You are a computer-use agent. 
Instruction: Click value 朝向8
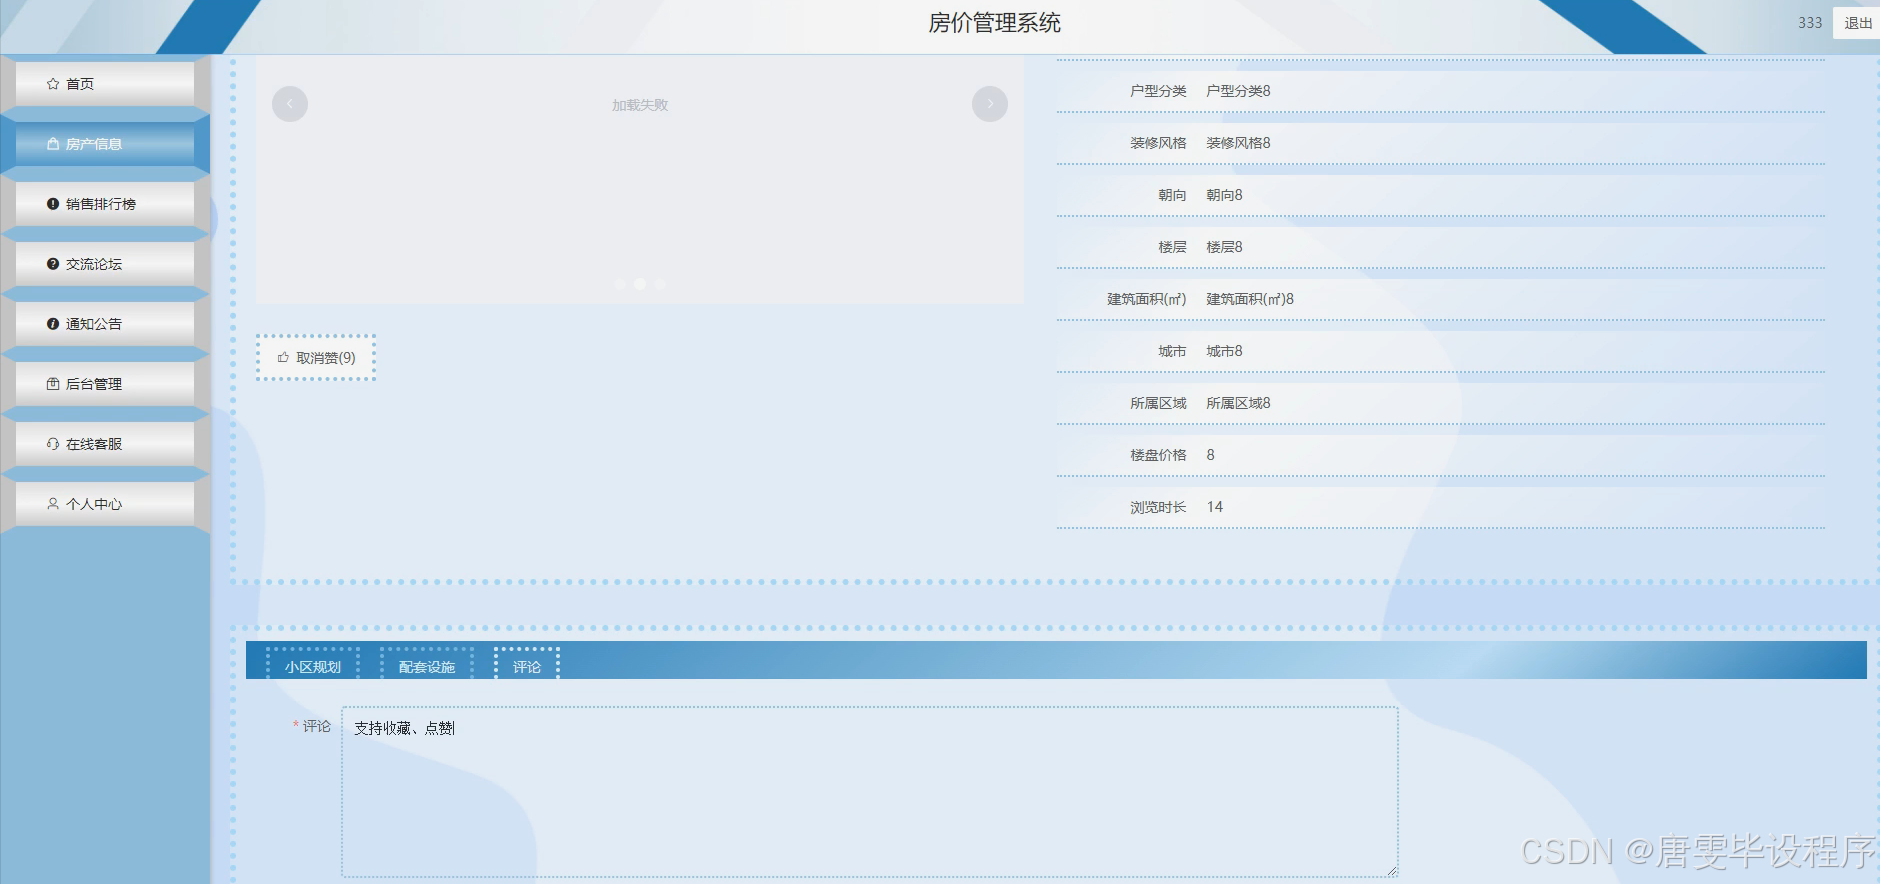pyautogui.click(x=1224, y=195)
